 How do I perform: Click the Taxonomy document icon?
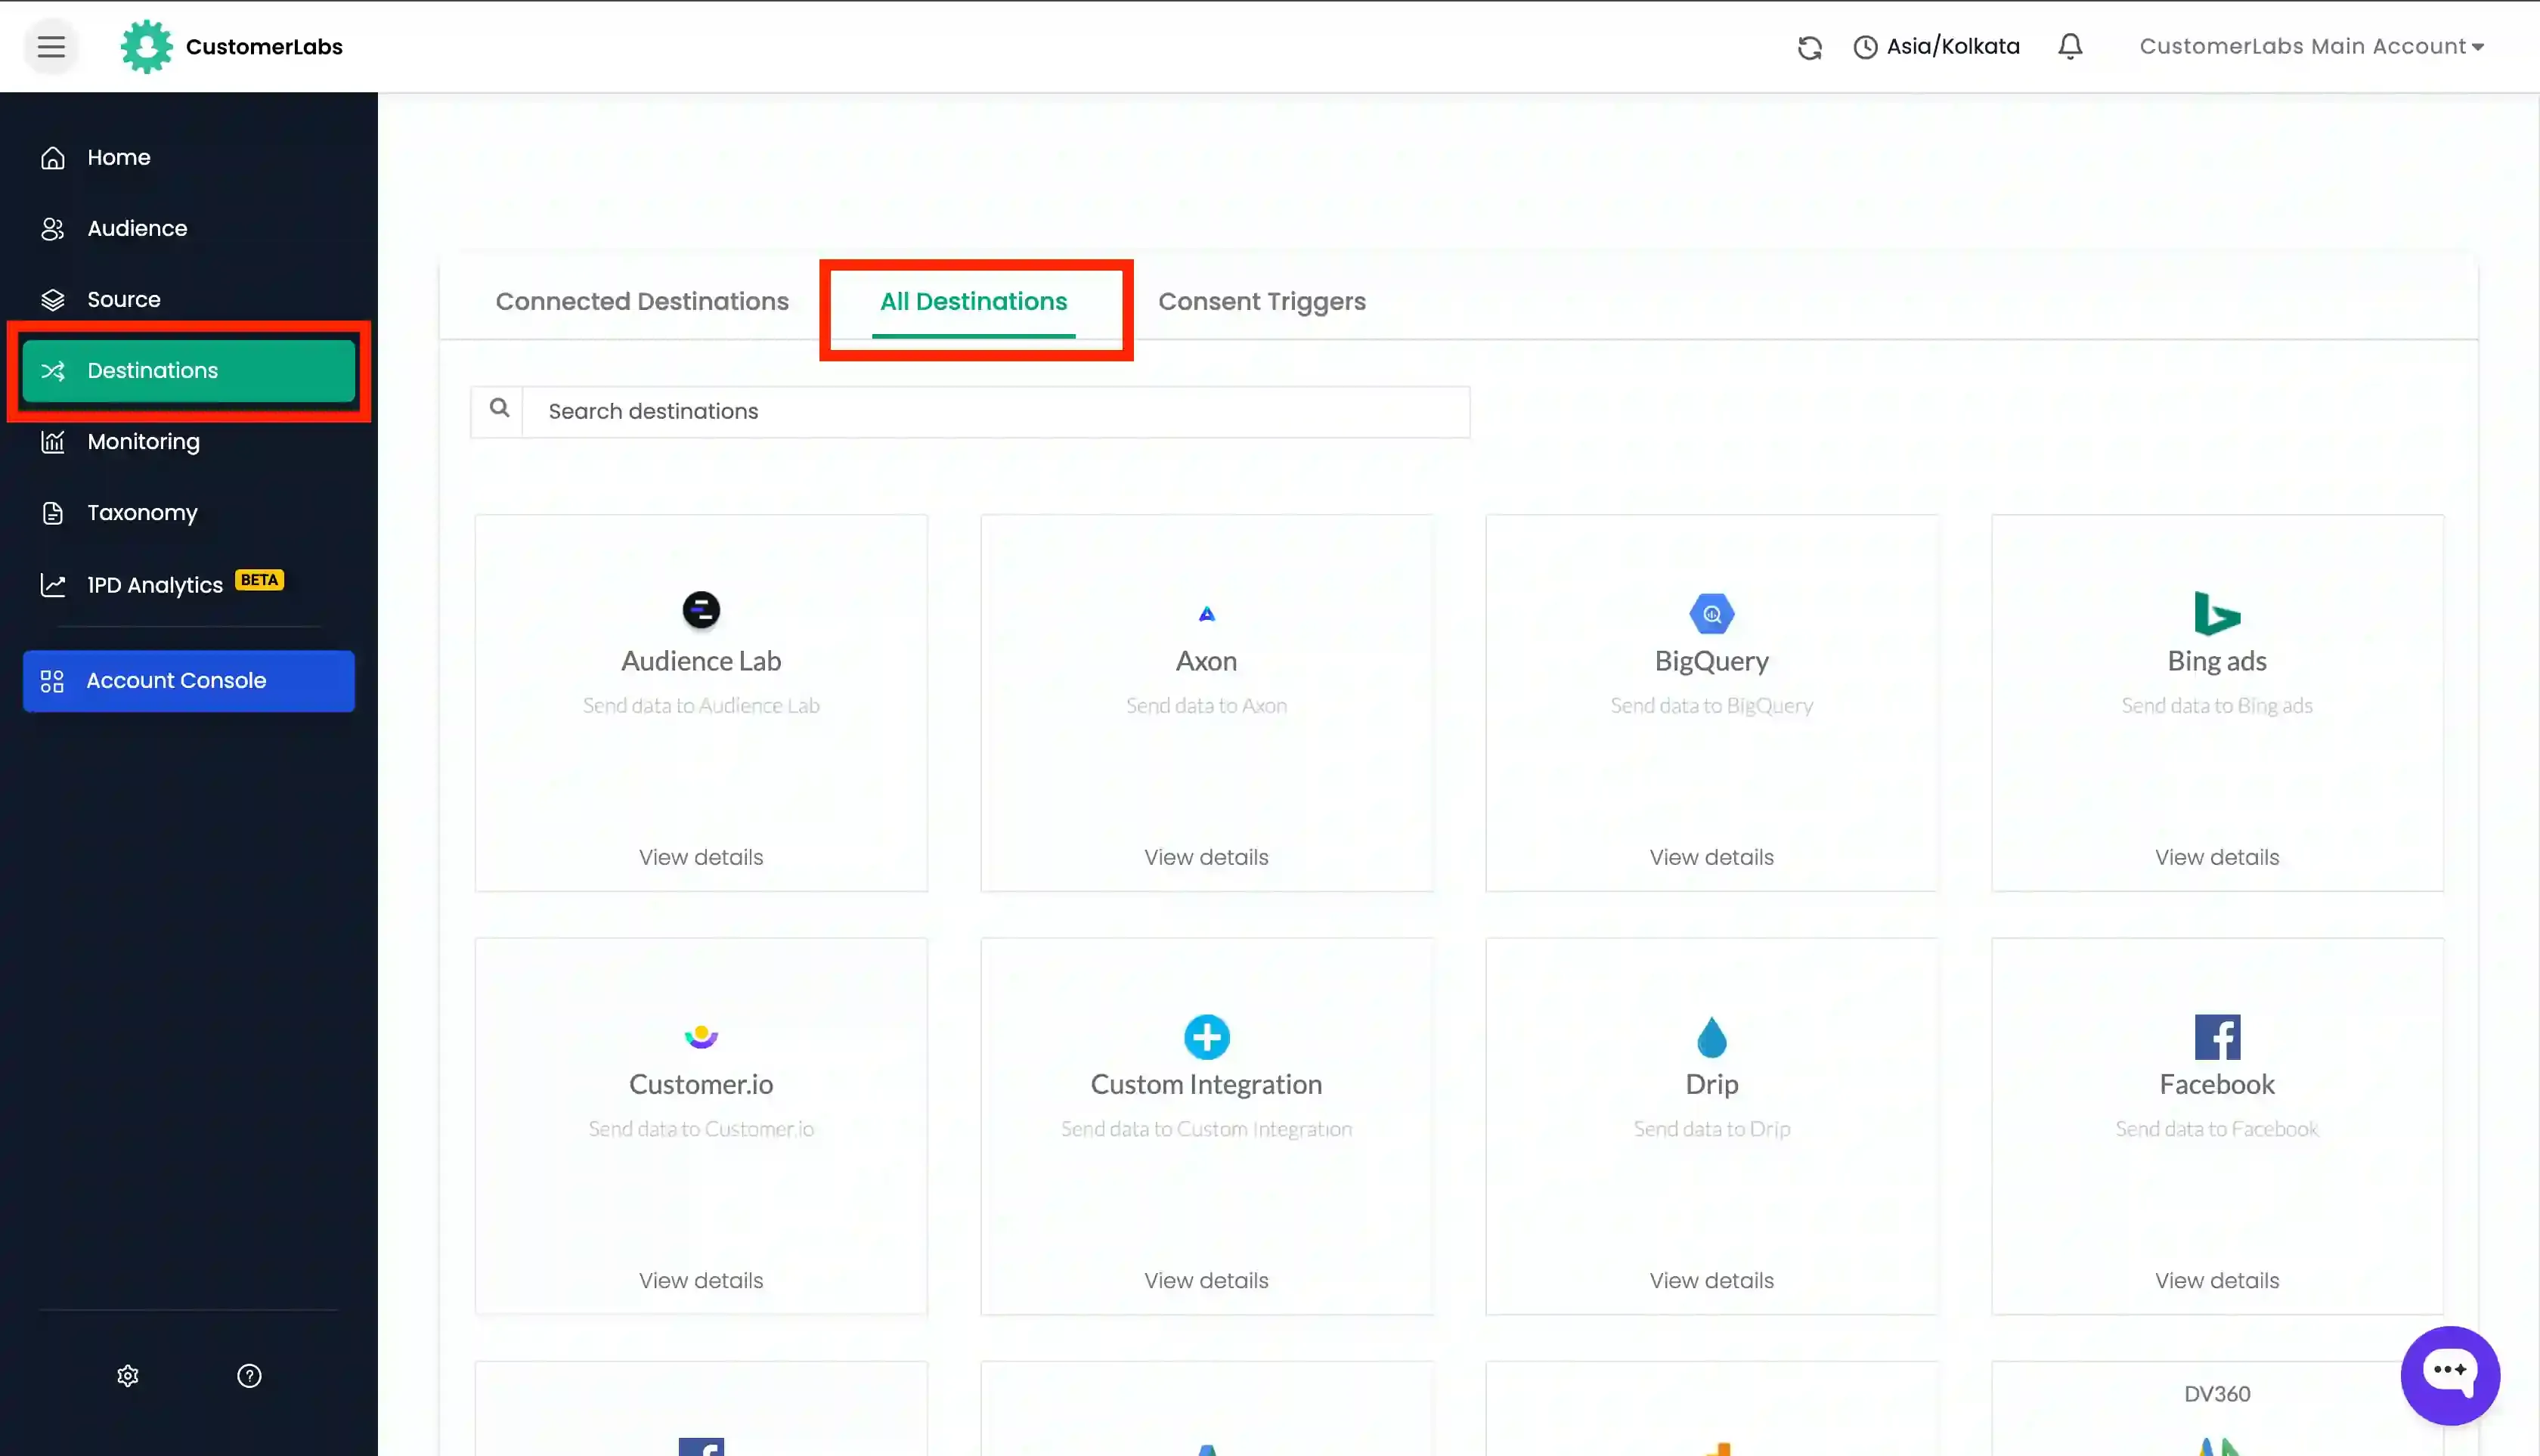pyautogui.click(x=53, y=512)
